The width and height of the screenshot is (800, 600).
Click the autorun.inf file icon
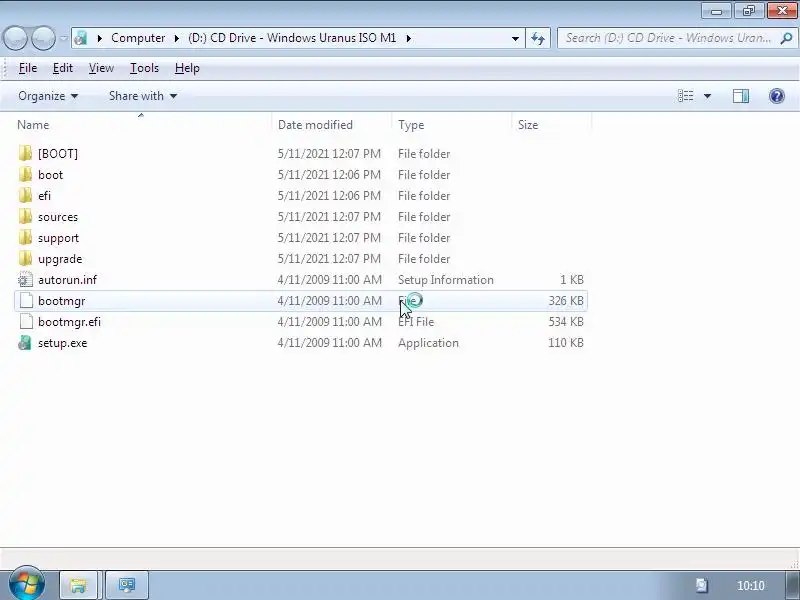point(25,280)
